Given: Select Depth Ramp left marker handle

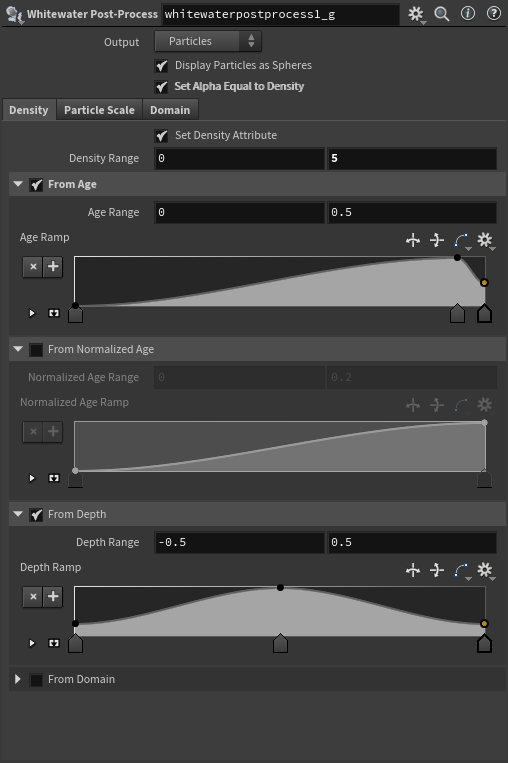Looking at the screenshot, I should tap(75, 644).
